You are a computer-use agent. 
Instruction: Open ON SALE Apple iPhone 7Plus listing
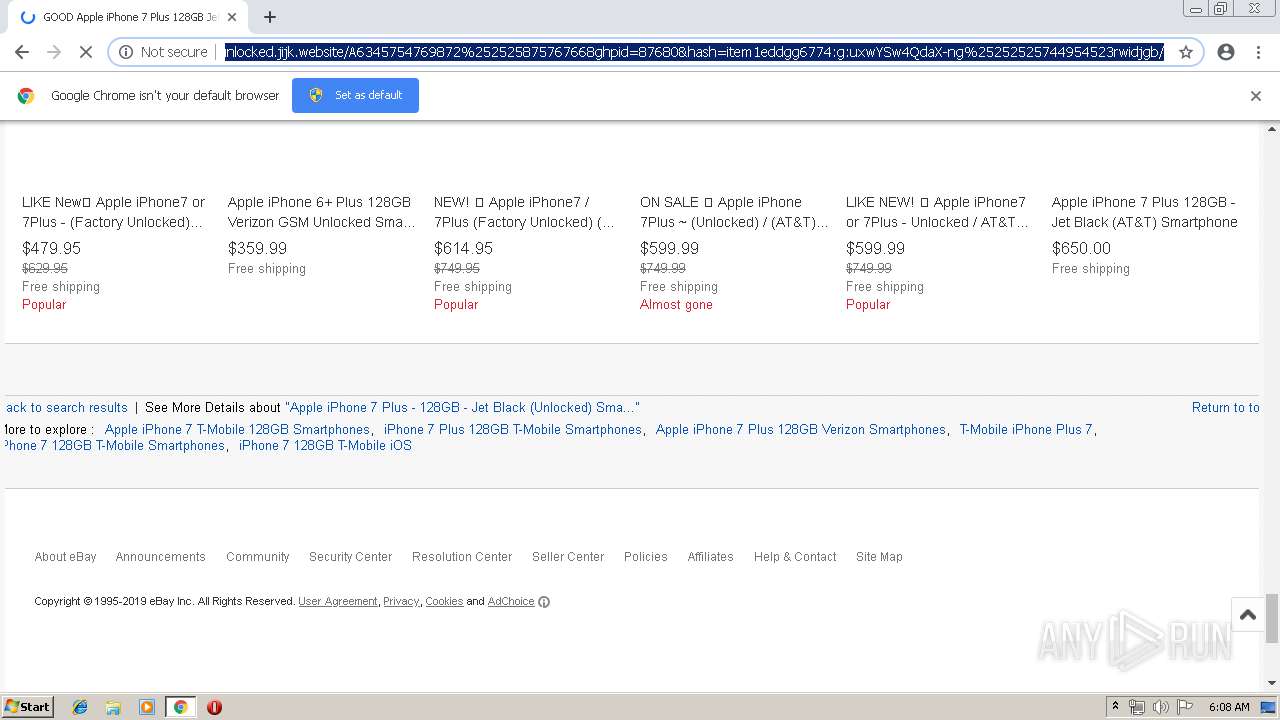[734, 212]
